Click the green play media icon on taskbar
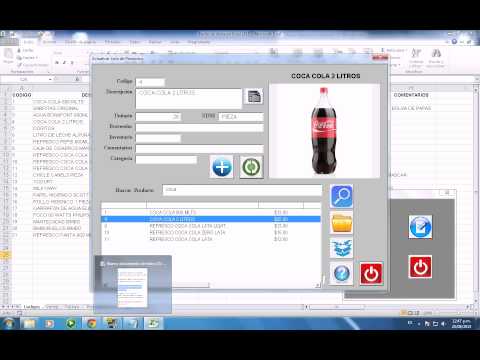The image size is (480, 360). pos(71,323)
